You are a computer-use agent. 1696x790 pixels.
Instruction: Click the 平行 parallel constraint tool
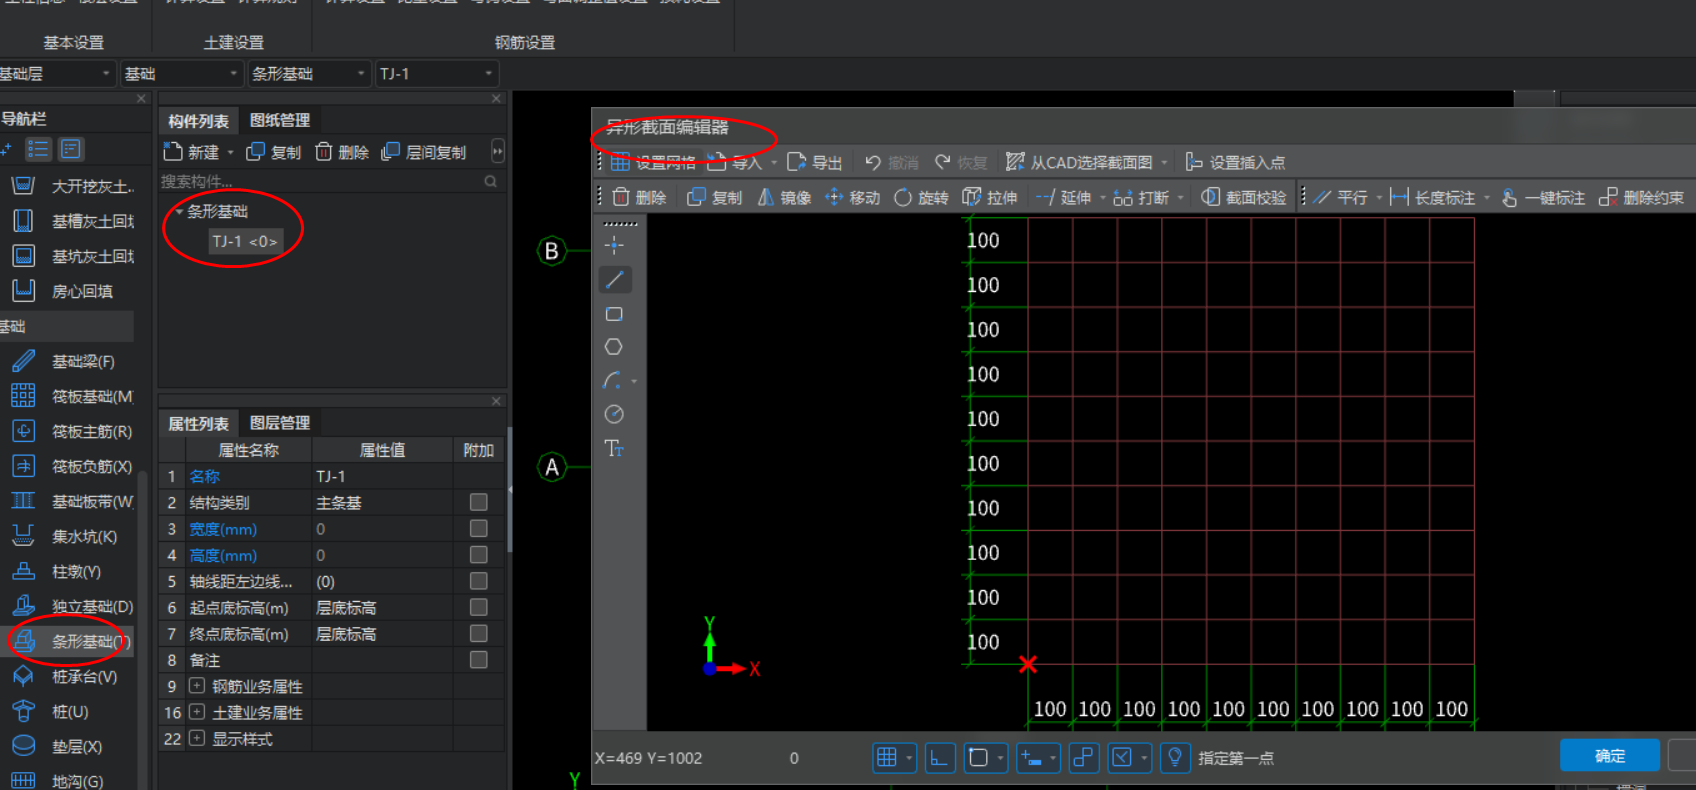pyautogui.click(x=1341, y=198)
